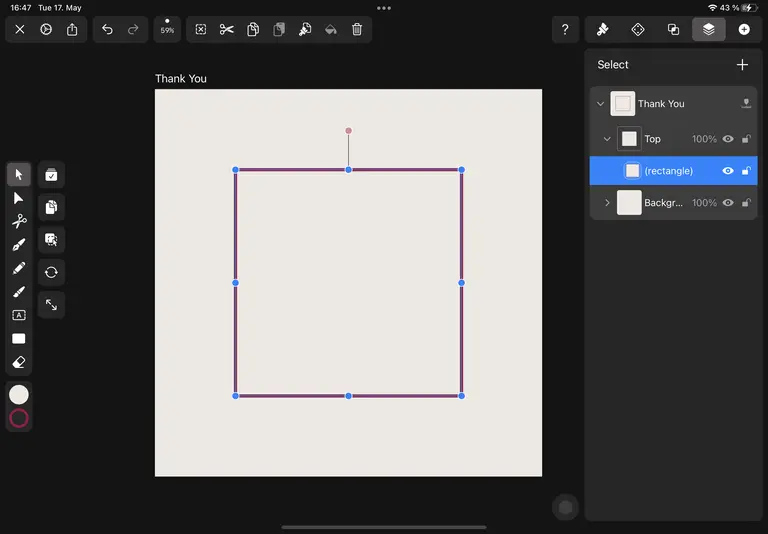Lock the rectangle layer
Viewport: 768px width, 534px height.
[746, 171]
